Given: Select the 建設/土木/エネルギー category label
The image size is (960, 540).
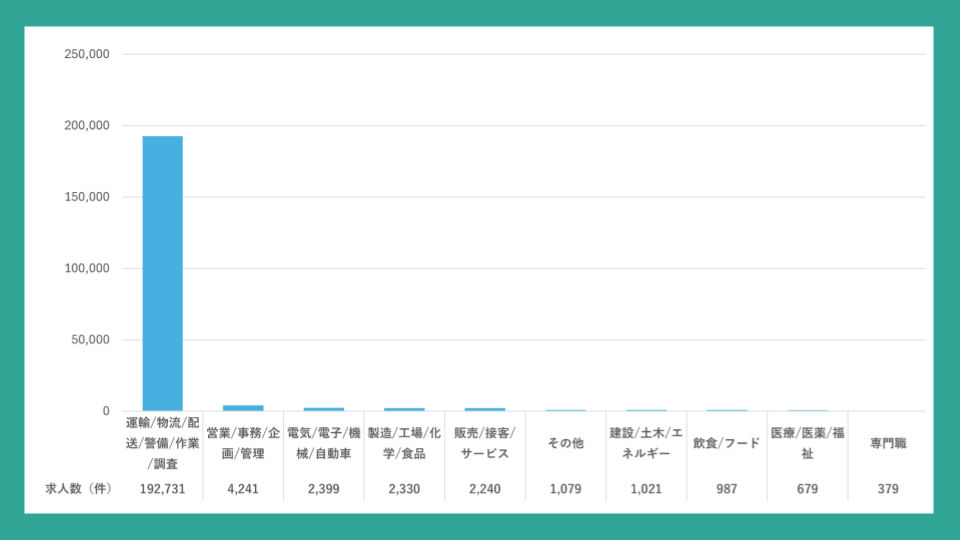Looking at the screenshot, I should pyautogui.click(x=646, y=443).
